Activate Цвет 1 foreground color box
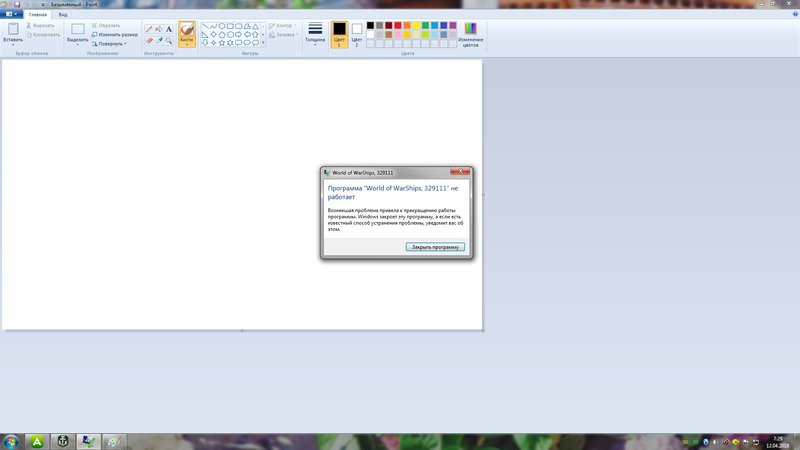 (339, 34)
